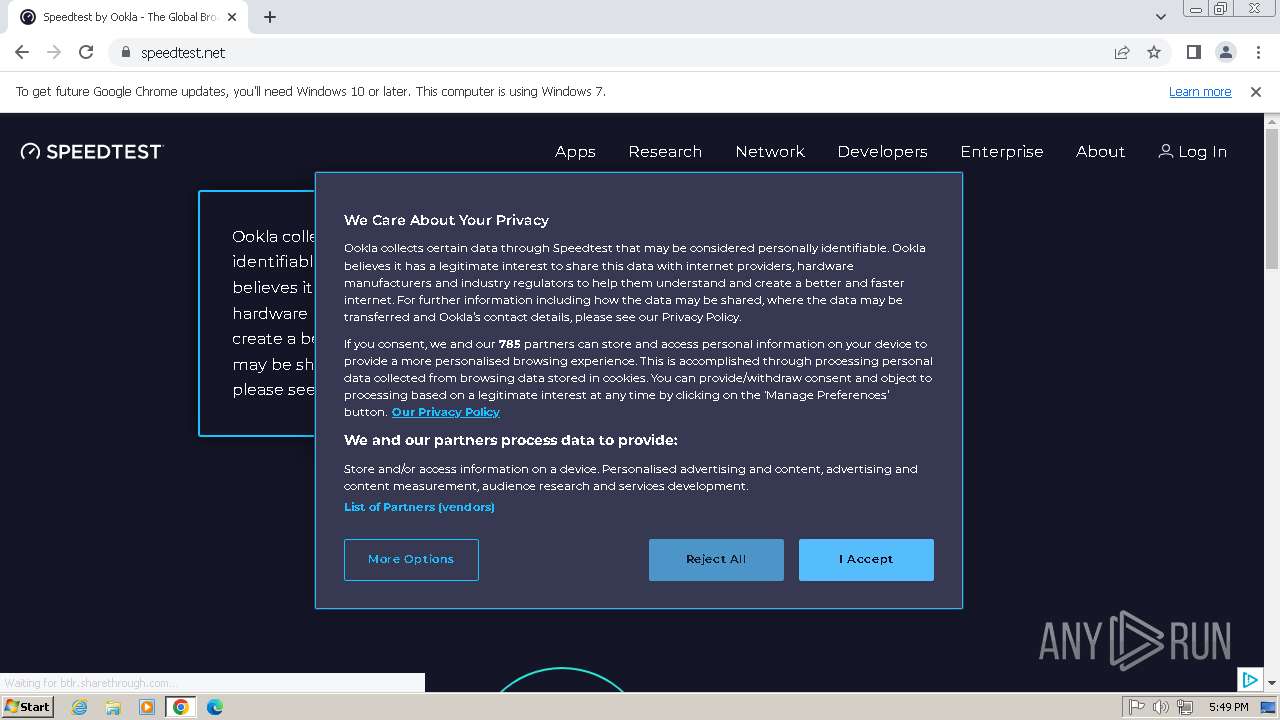Click I Accept button

866,560
